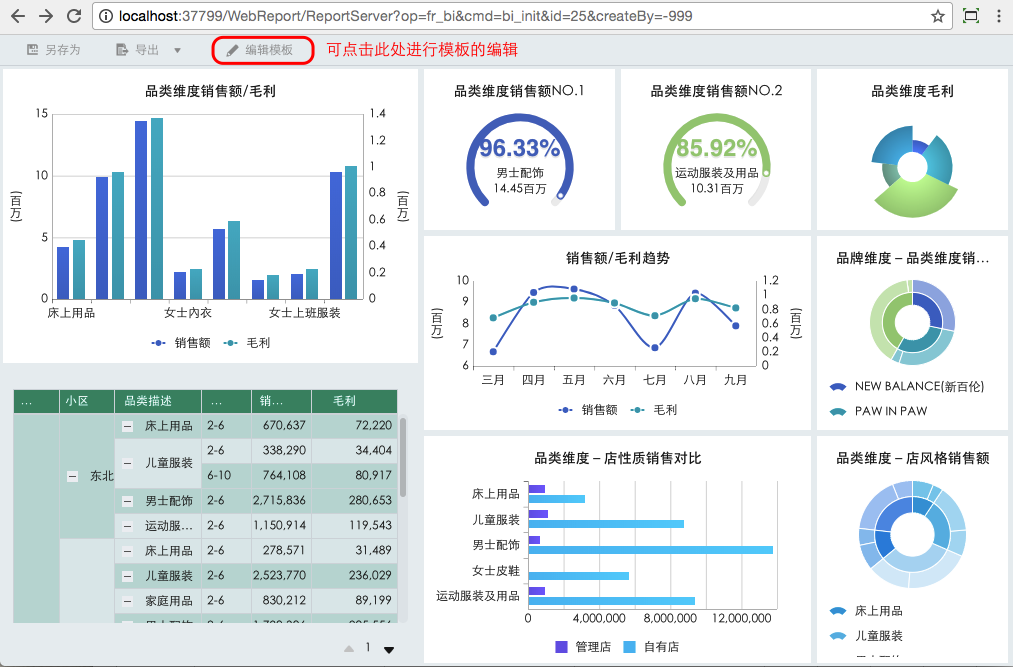Viewport: 1013px width, 667px height.
Task: Click the 自有店 light blue legend swatch
Action: tap(630, 647)
